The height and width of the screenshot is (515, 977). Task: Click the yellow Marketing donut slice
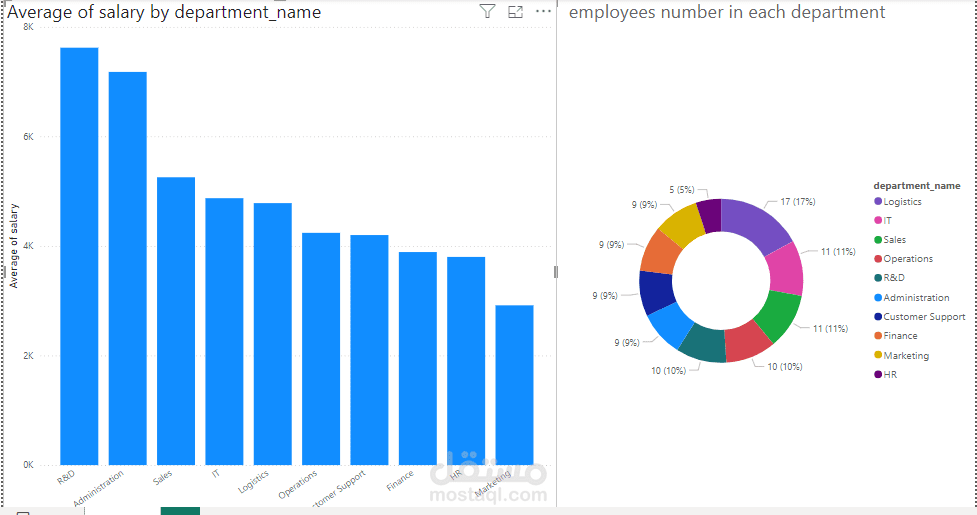(x=682, y=224)
